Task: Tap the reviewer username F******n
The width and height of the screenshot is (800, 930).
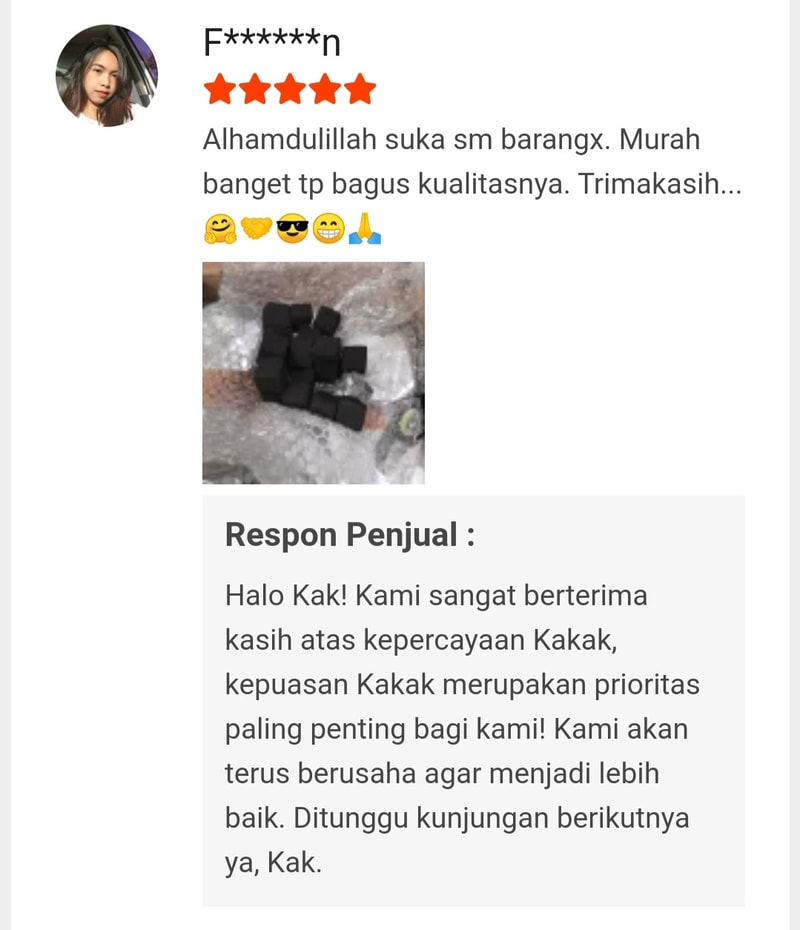Action: (272, 43)
